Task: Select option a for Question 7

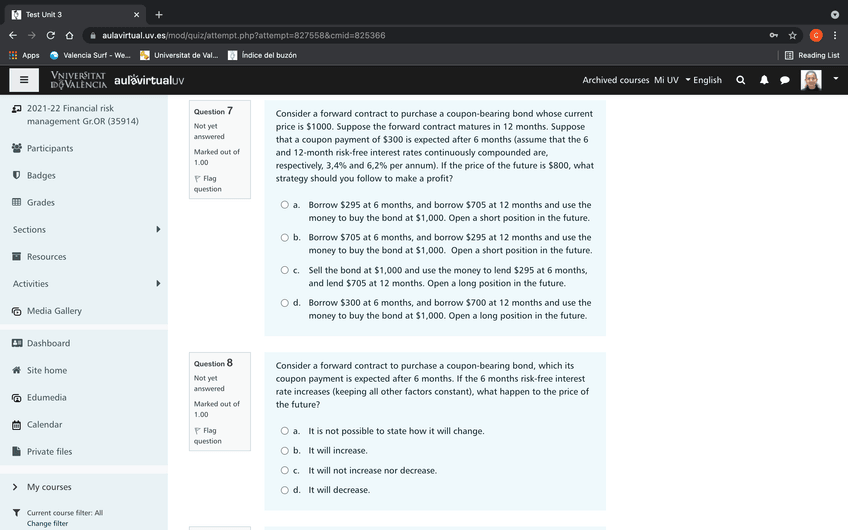Action: pyautogui.click(x=285, y=205)
